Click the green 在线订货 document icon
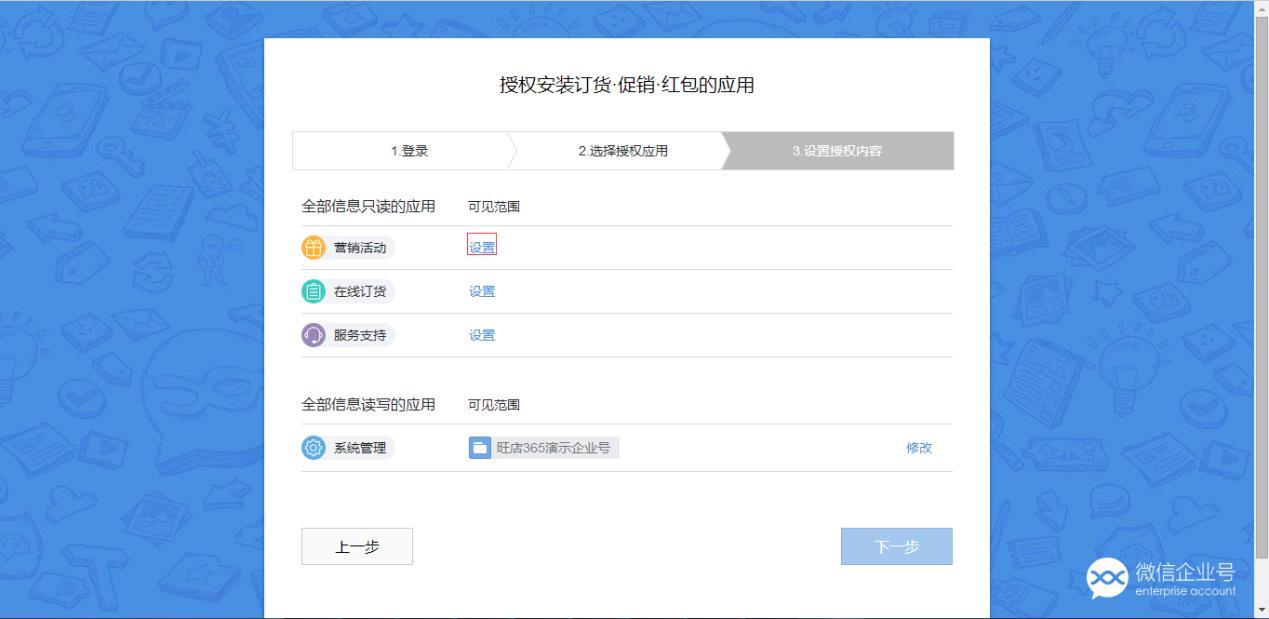 click(x=313, y=292)
